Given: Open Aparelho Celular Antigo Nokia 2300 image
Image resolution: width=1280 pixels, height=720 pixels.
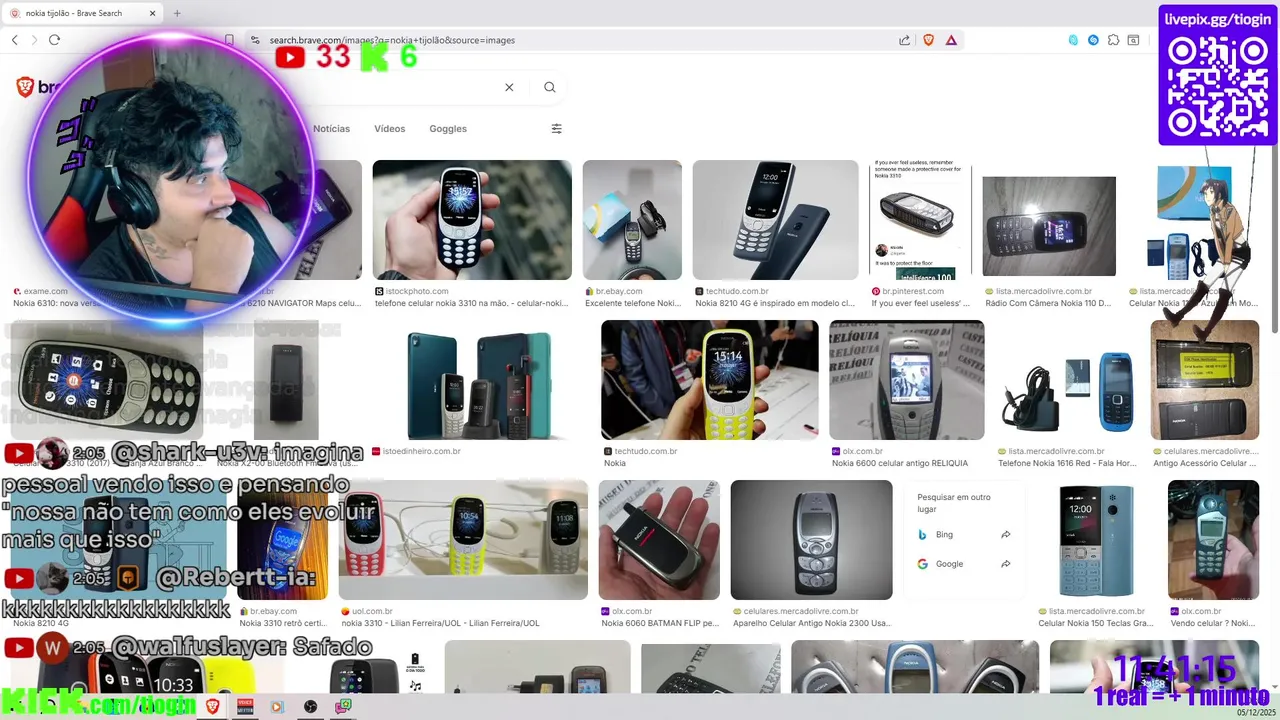Looking at the screenshot, I should click(x=811, y=540).
